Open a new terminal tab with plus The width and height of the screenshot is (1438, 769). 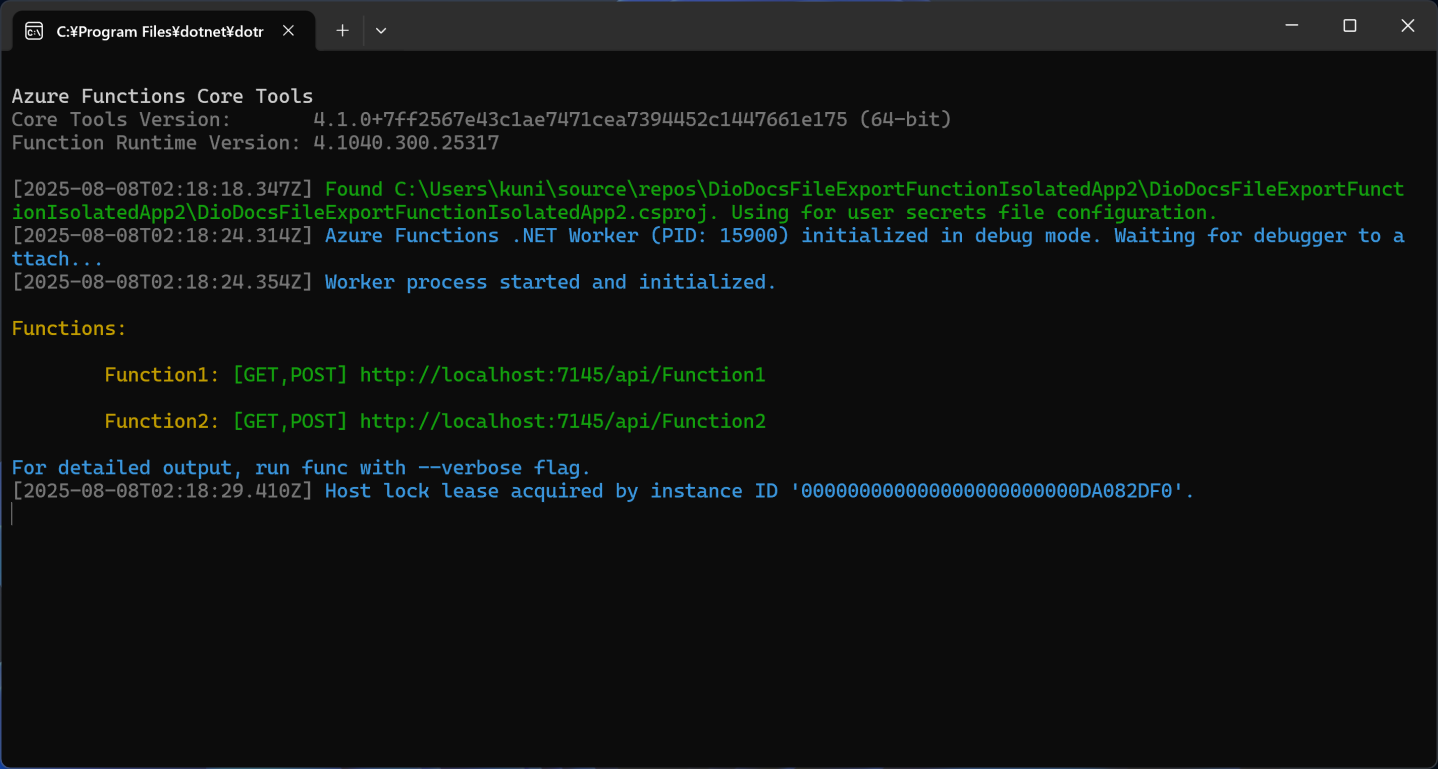[342, 31]
